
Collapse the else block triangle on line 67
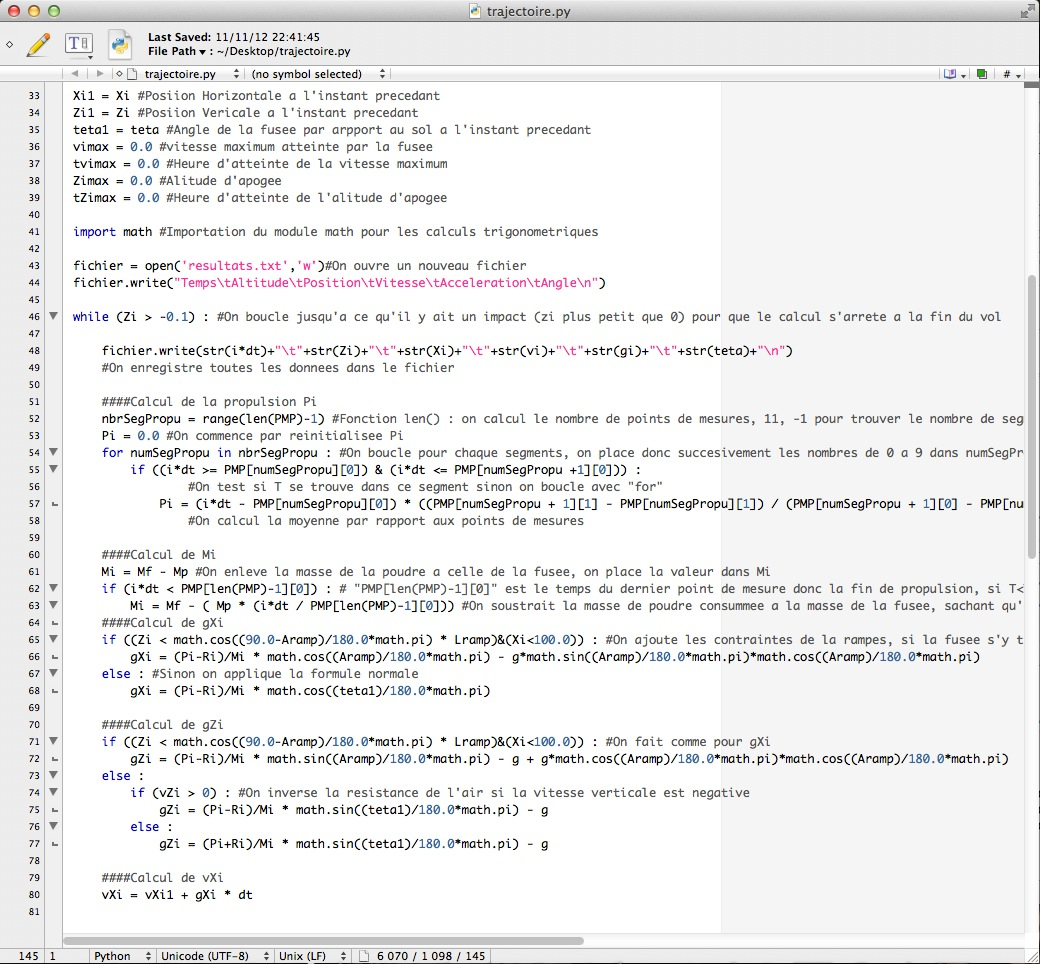click(54, 673)
